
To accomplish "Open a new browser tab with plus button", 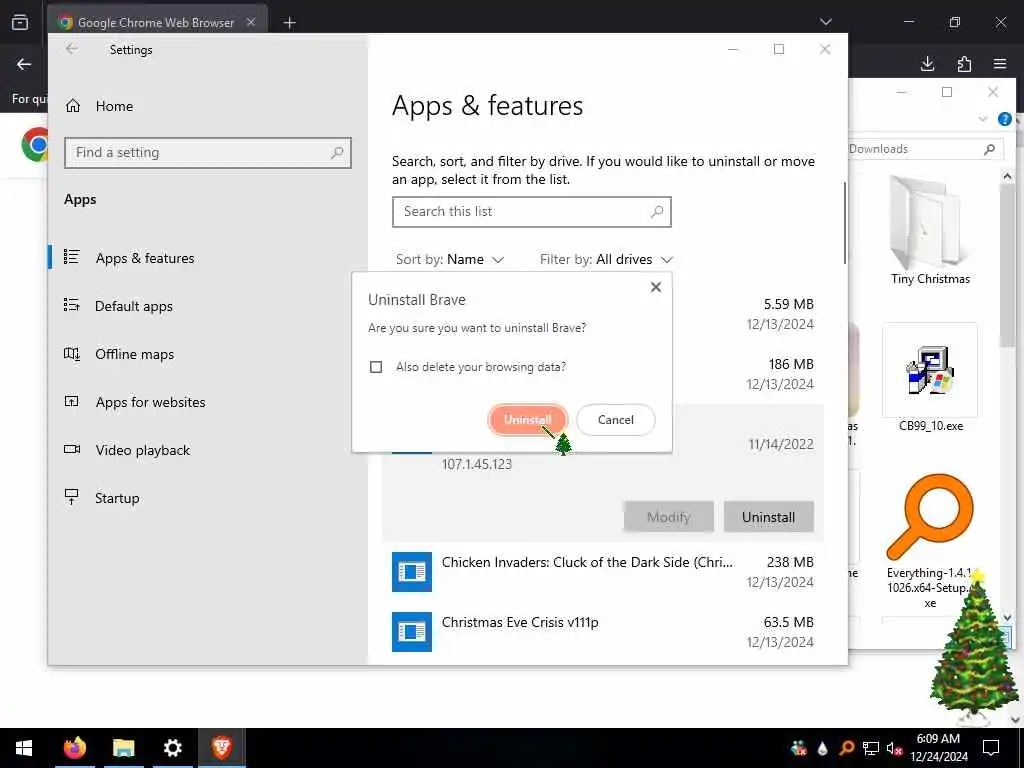I will point(289,23).
